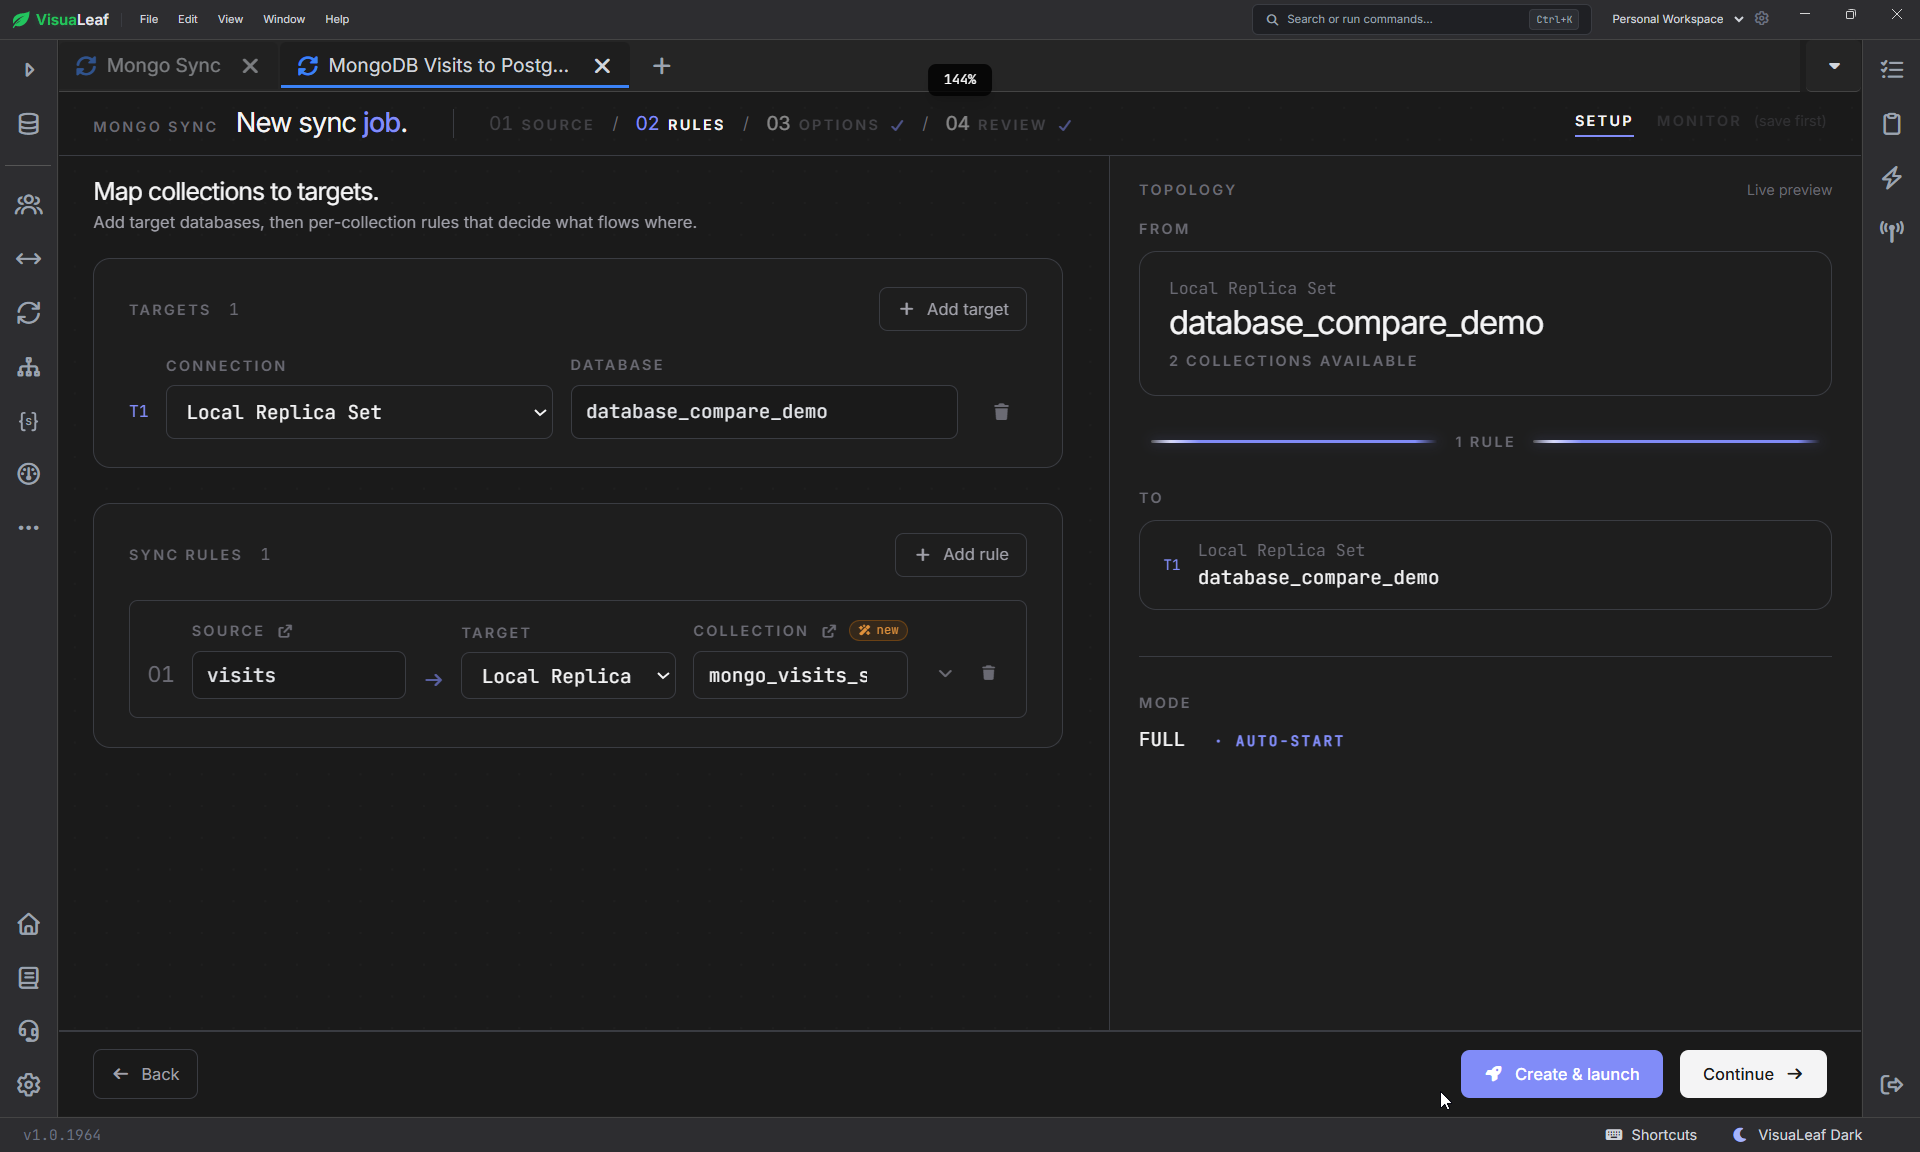Close the Mongo Sync tab
The image size is (1920, 1152).
point(251,66)
